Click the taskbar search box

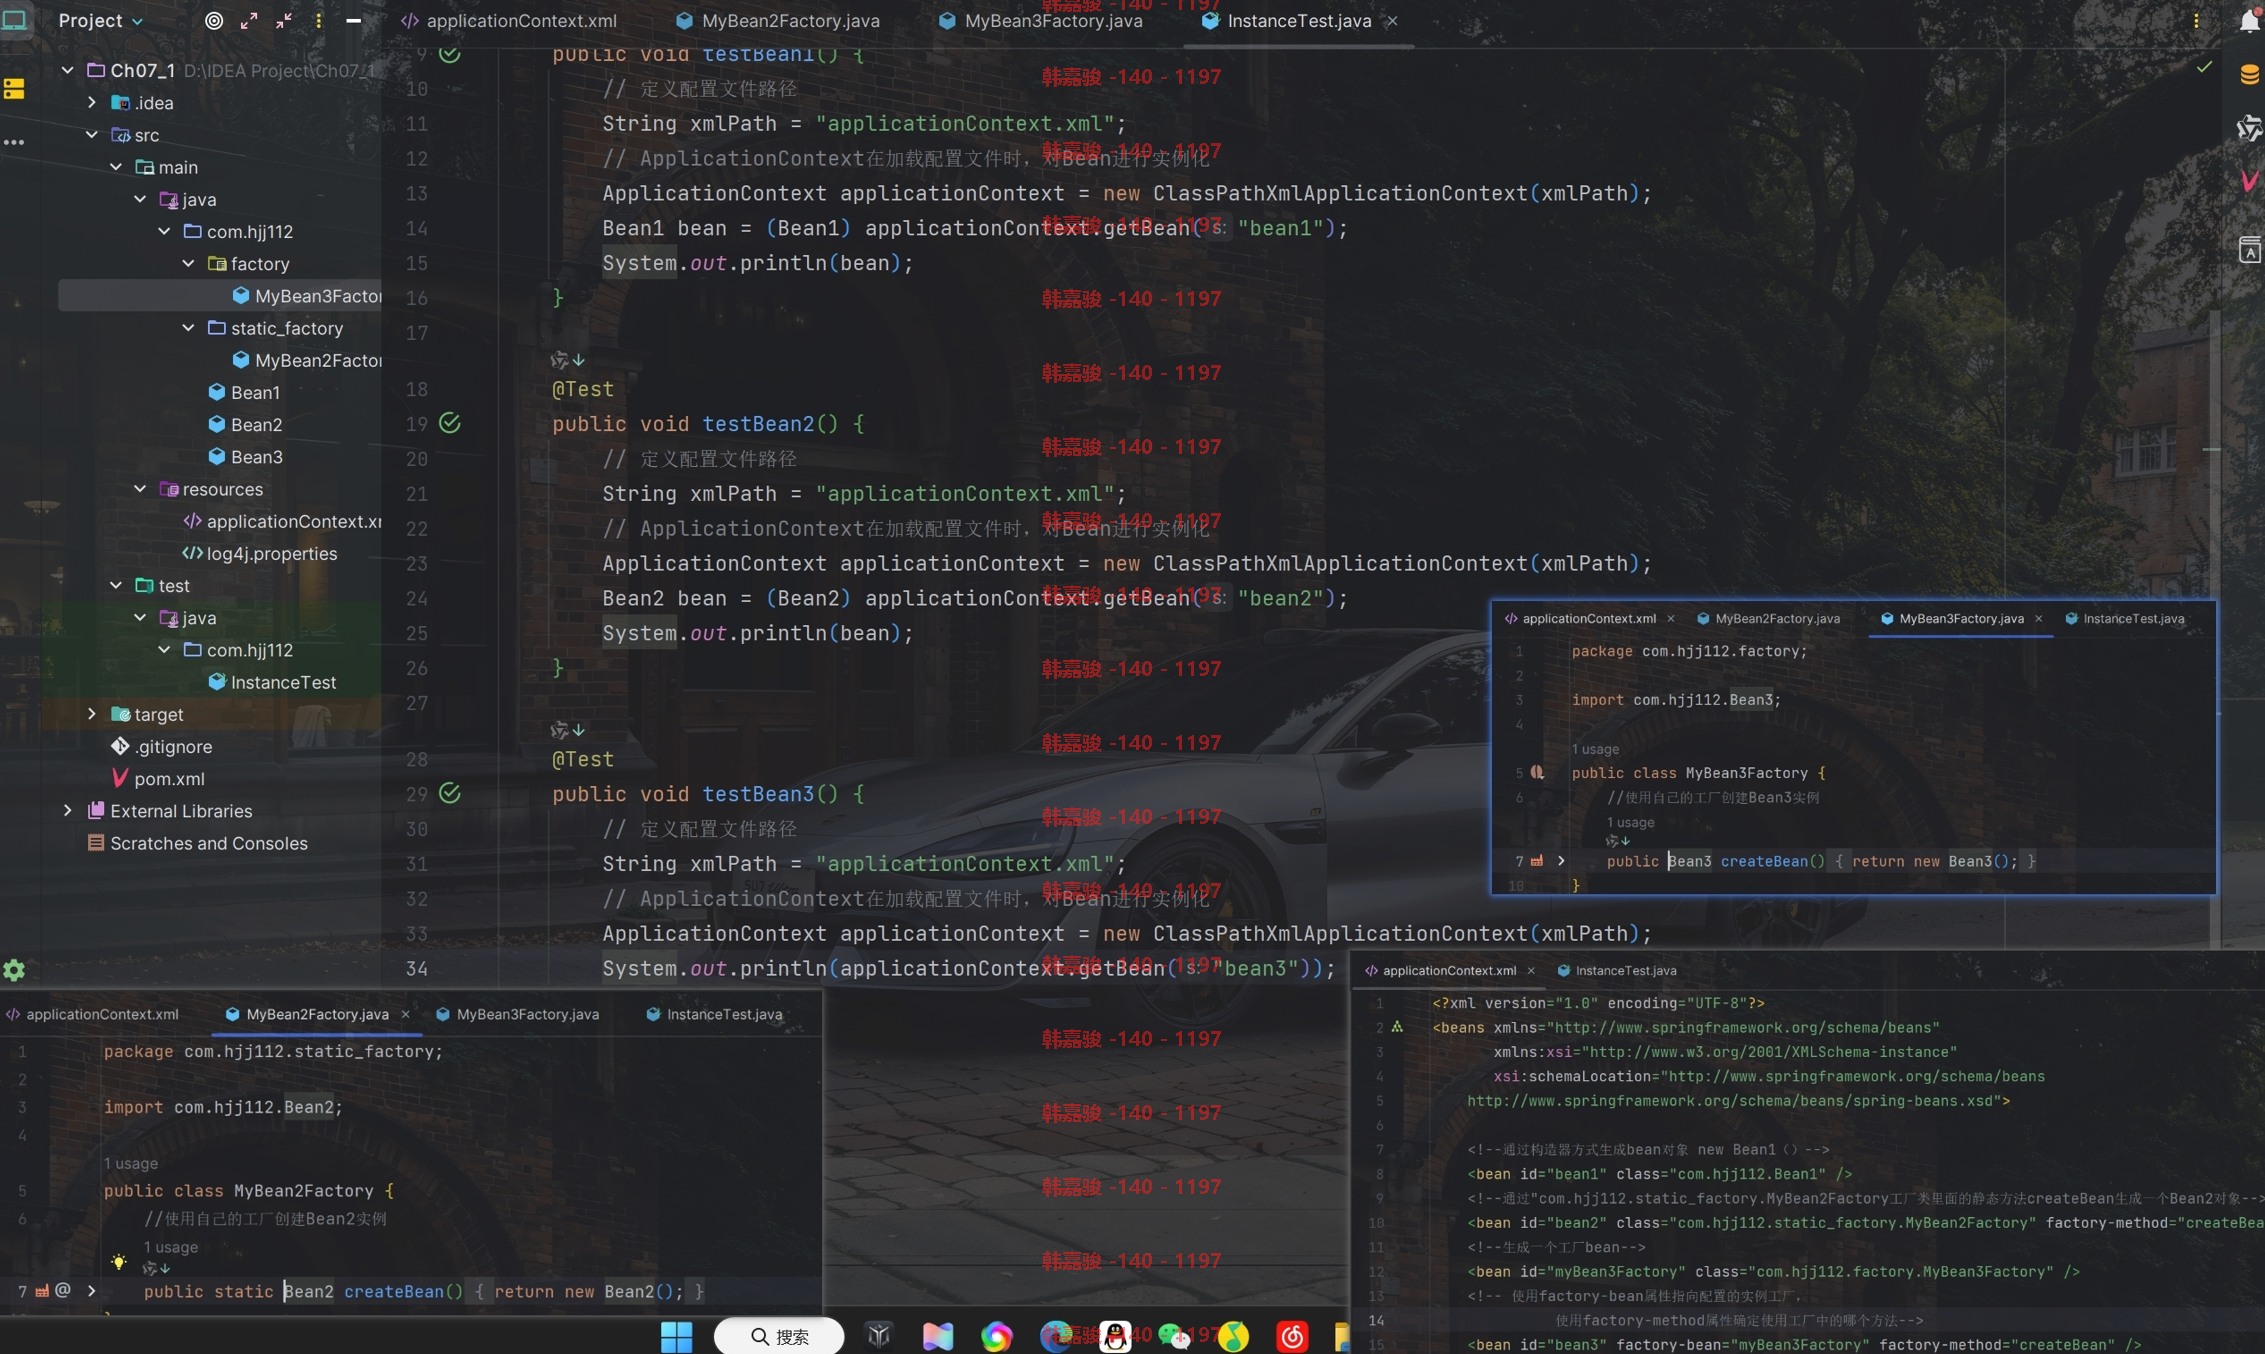click(779, 1336)
